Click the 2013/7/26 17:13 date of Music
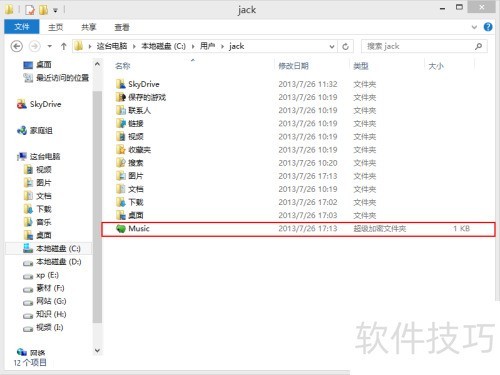The image size is (500, 375). [x=308, y=229]
